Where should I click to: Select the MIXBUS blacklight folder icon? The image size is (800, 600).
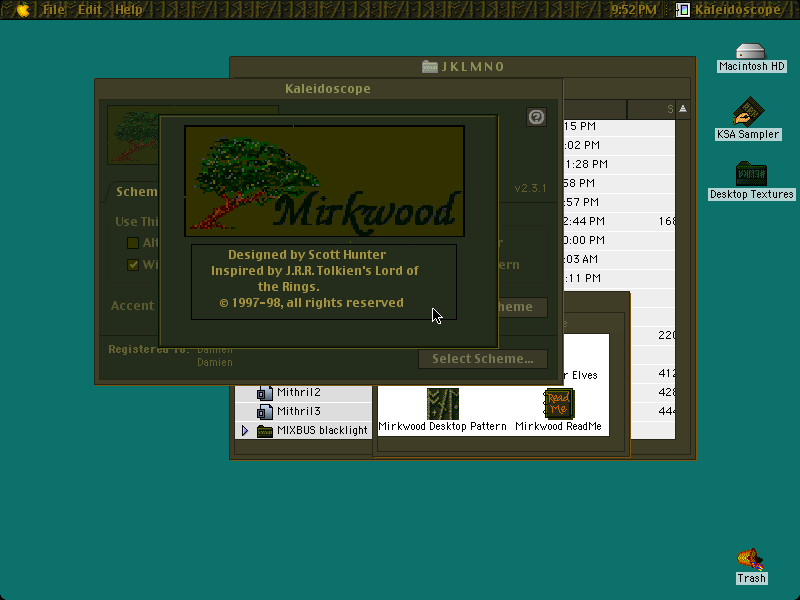[265, 431]
